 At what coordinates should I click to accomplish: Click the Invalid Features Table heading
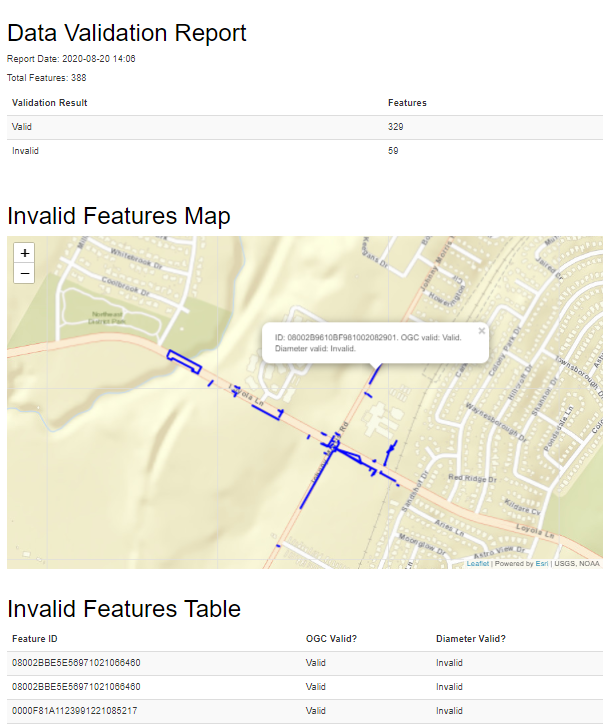point(124,608)
